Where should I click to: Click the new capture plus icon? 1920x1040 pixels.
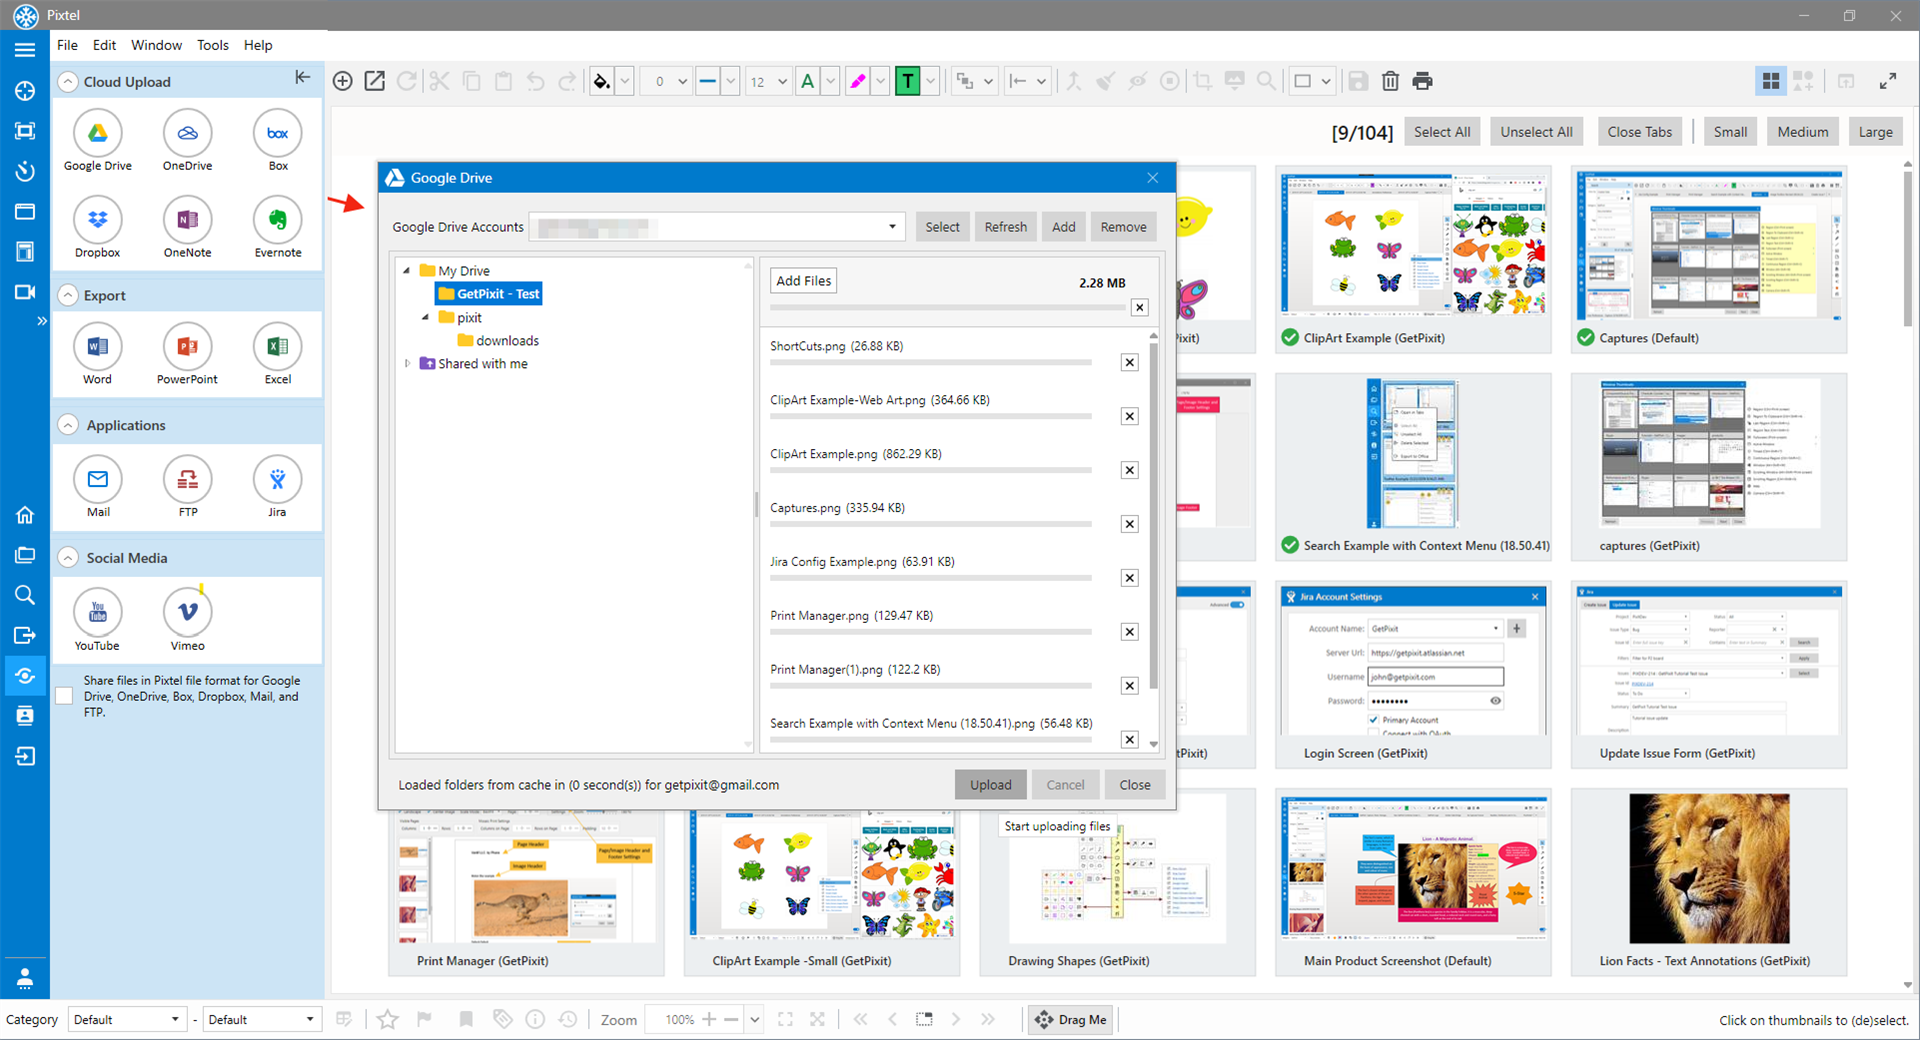coord(342,81)
